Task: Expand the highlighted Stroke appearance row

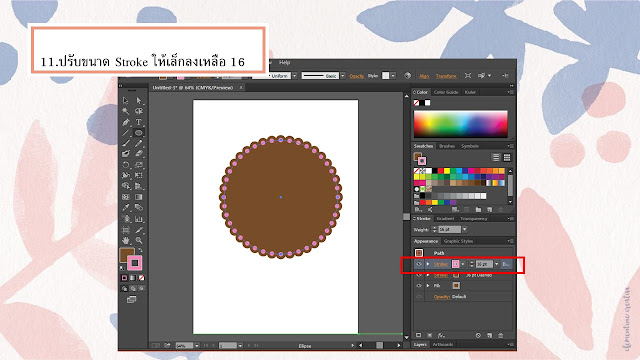Action: tap(428, 264)
